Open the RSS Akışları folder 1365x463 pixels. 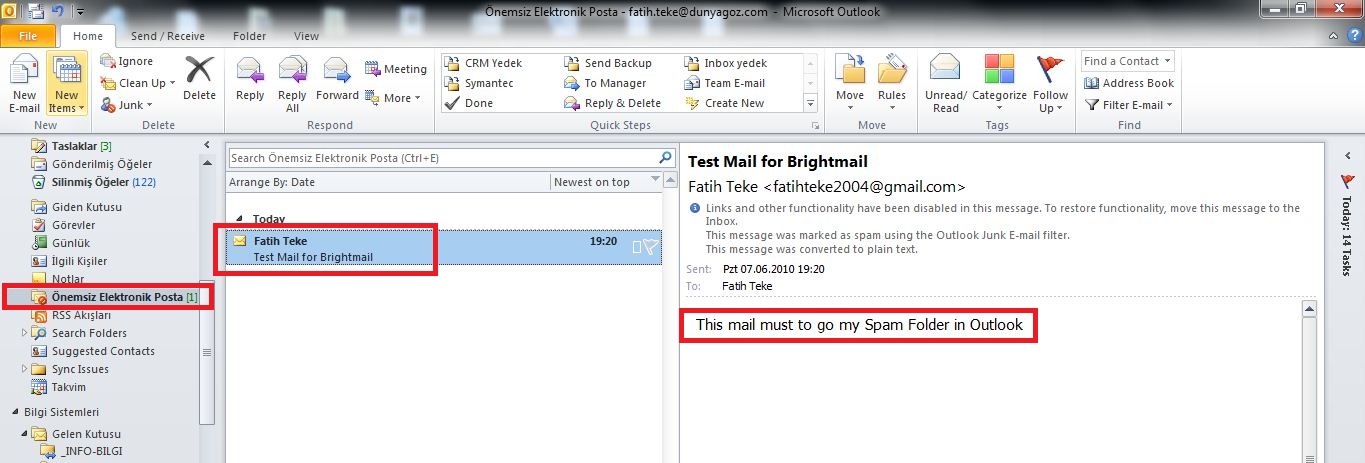(72, 315)
